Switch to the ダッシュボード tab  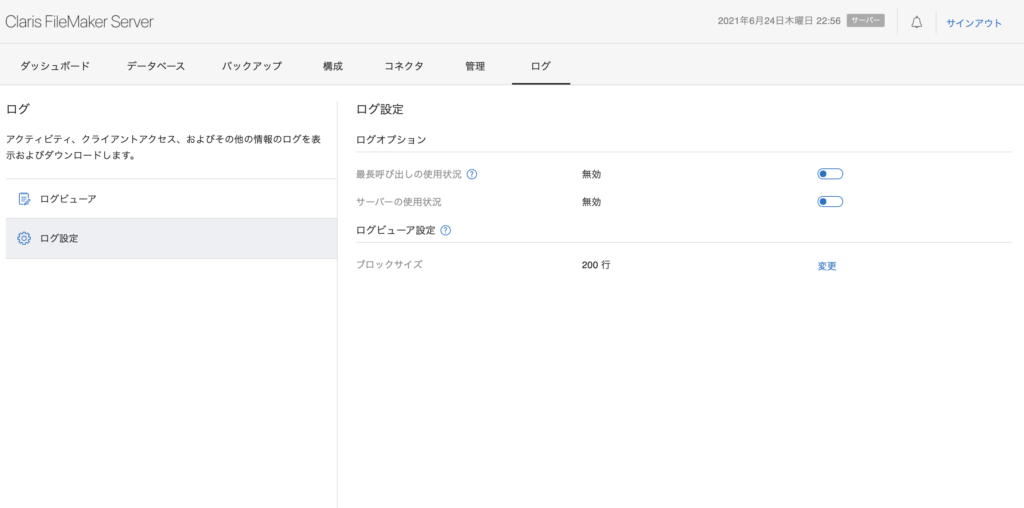55,66
